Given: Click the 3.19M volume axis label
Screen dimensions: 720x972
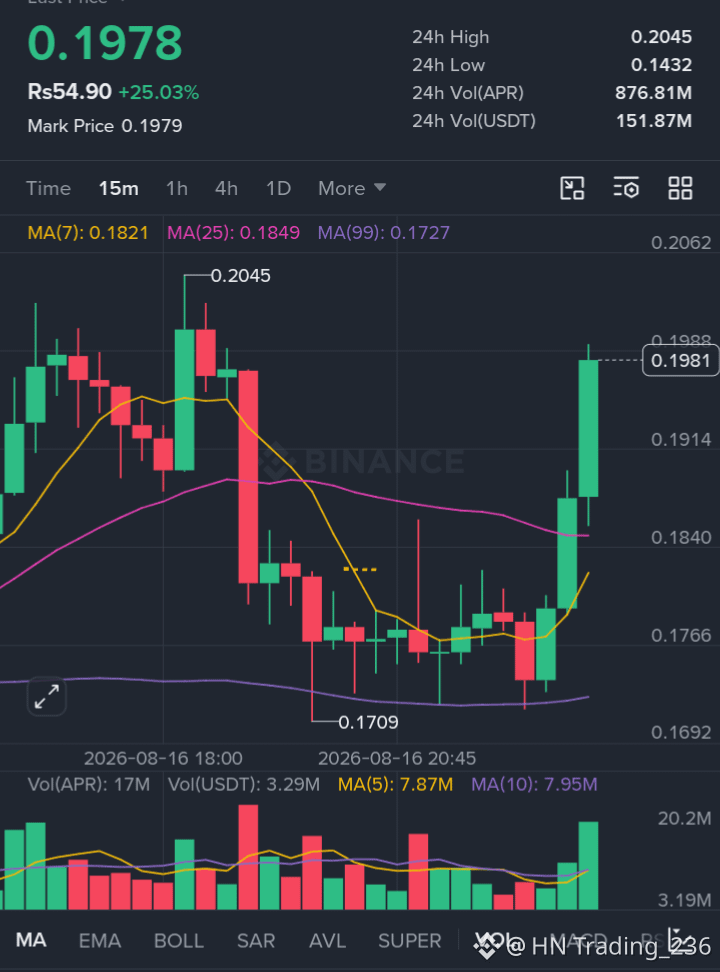Looking at the screenshot, I should (685, 900).
